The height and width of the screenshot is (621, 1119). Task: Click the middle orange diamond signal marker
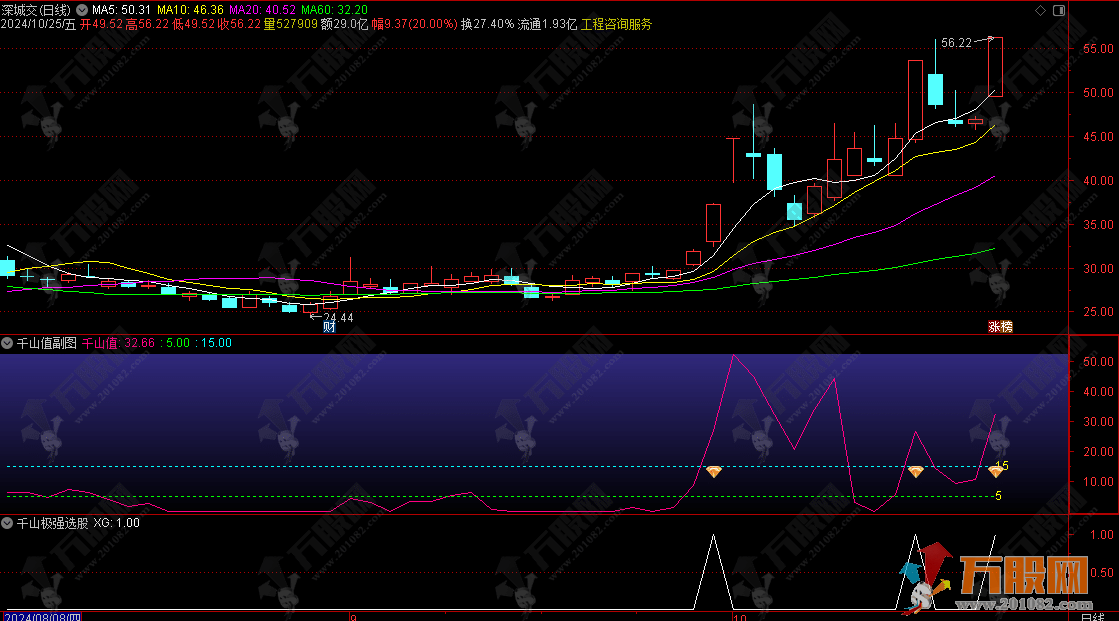point(916,472)
